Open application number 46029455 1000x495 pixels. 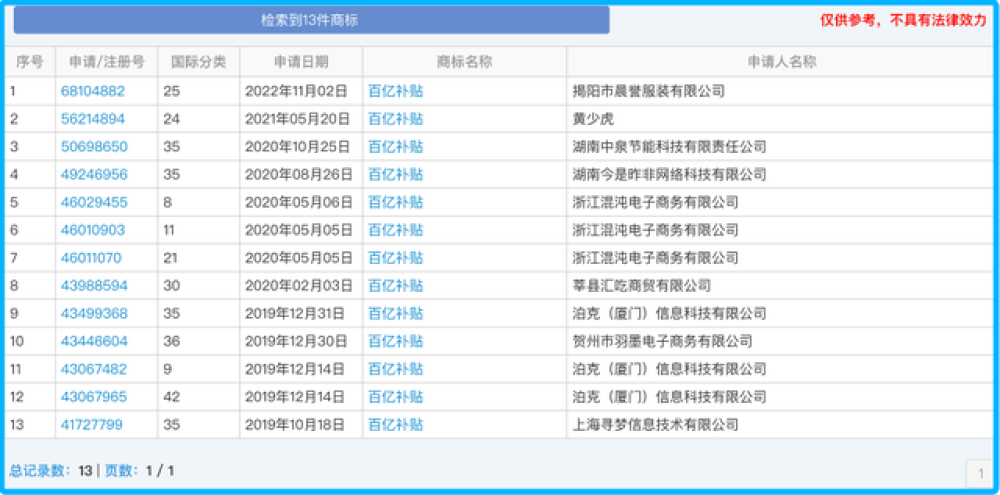pos(94,203)
